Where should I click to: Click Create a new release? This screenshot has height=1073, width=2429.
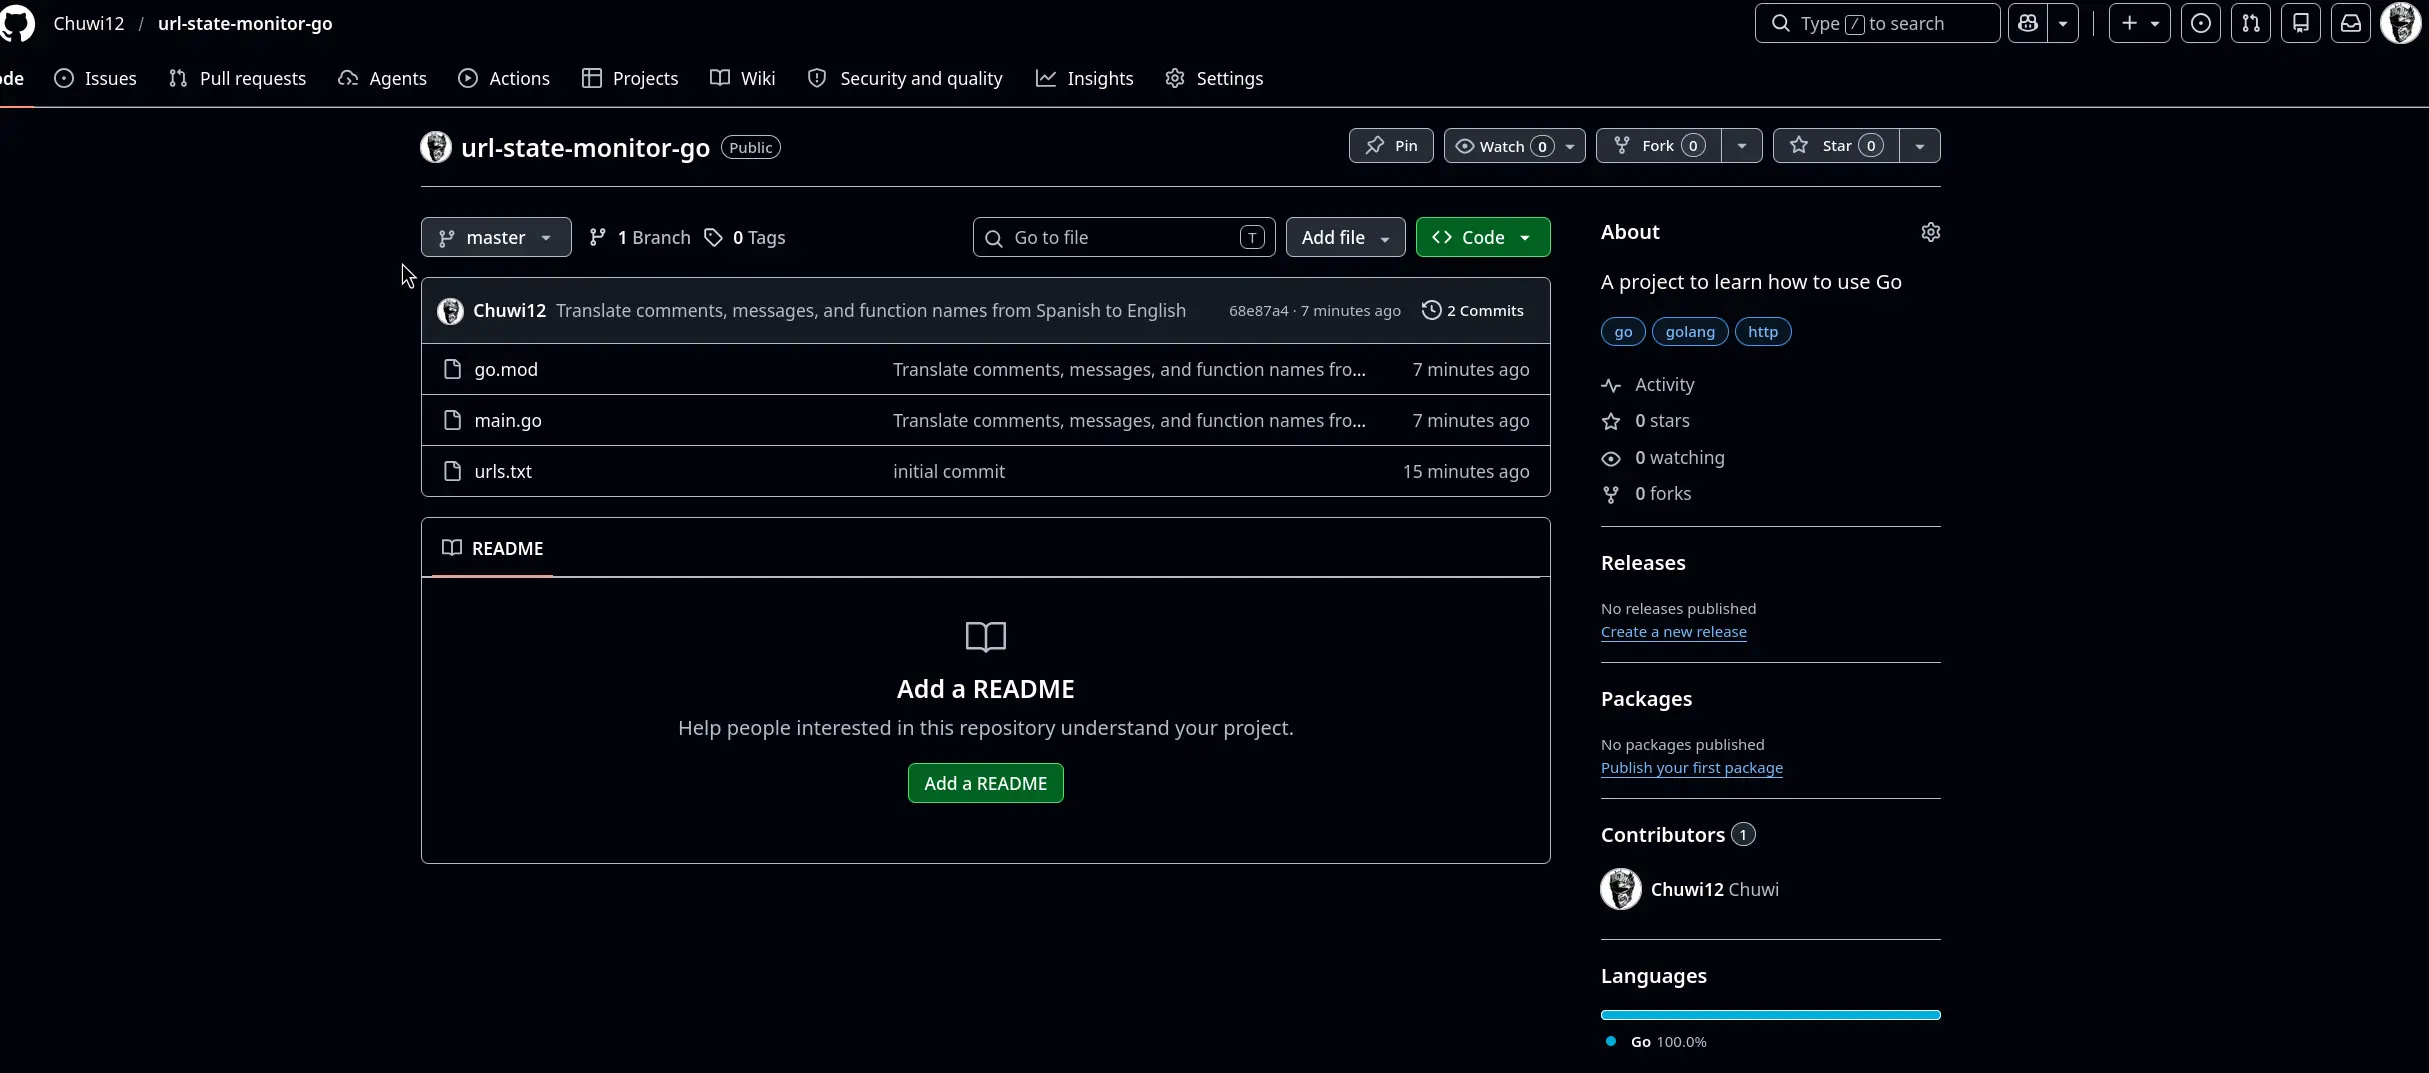1674,632
